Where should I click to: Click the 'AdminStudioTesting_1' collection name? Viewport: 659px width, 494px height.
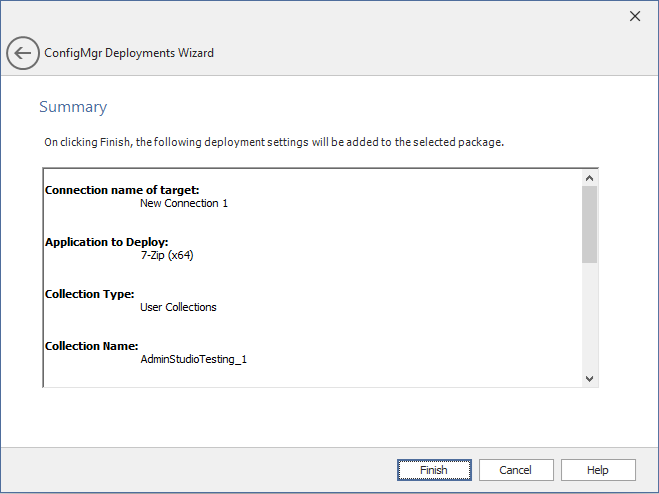(193, 359)
